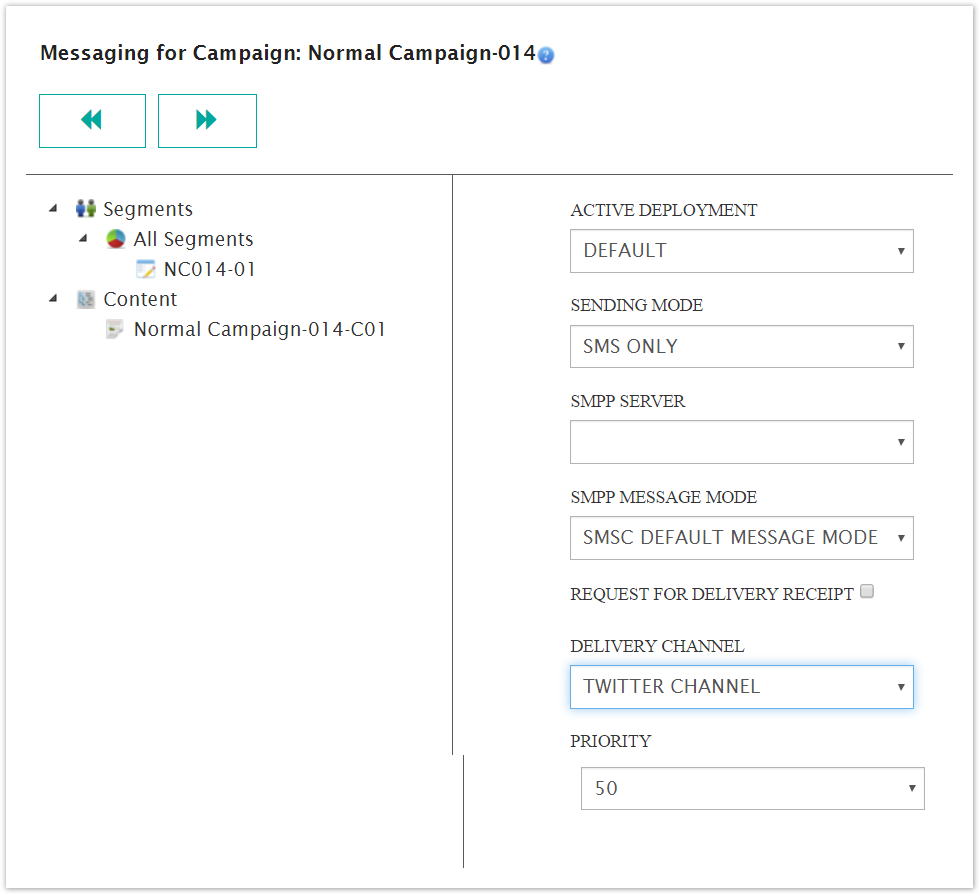Click the Content node icon
979x894 pixels.
[x=85, y=298]
